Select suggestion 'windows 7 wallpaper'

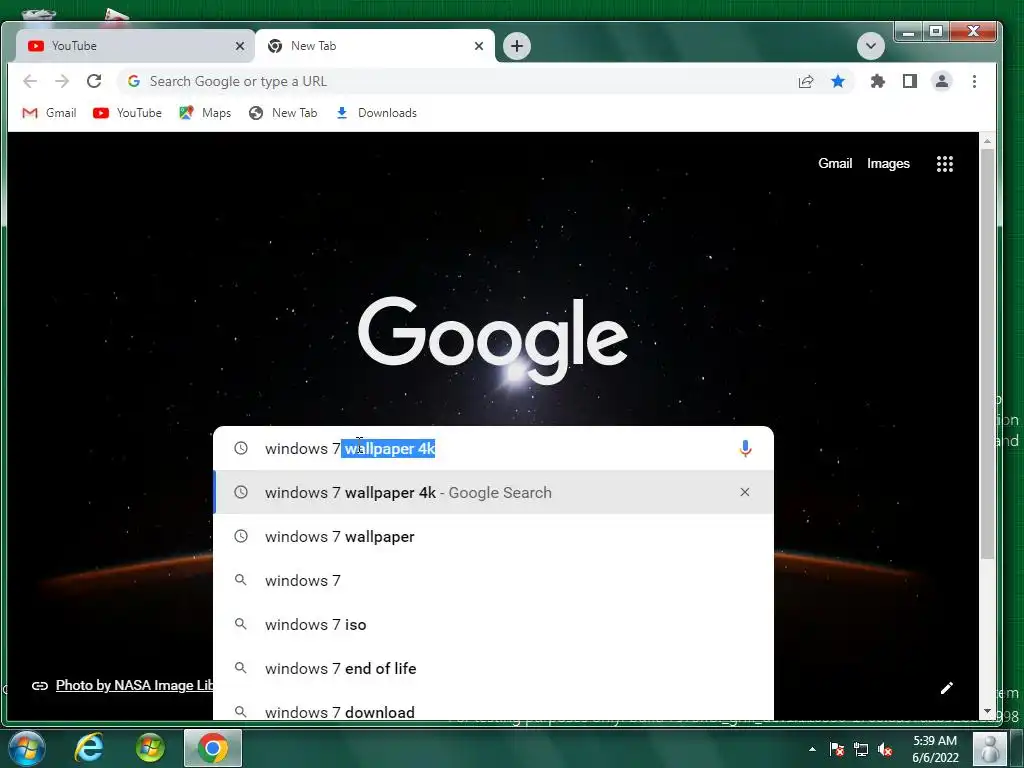pos(493,537)
